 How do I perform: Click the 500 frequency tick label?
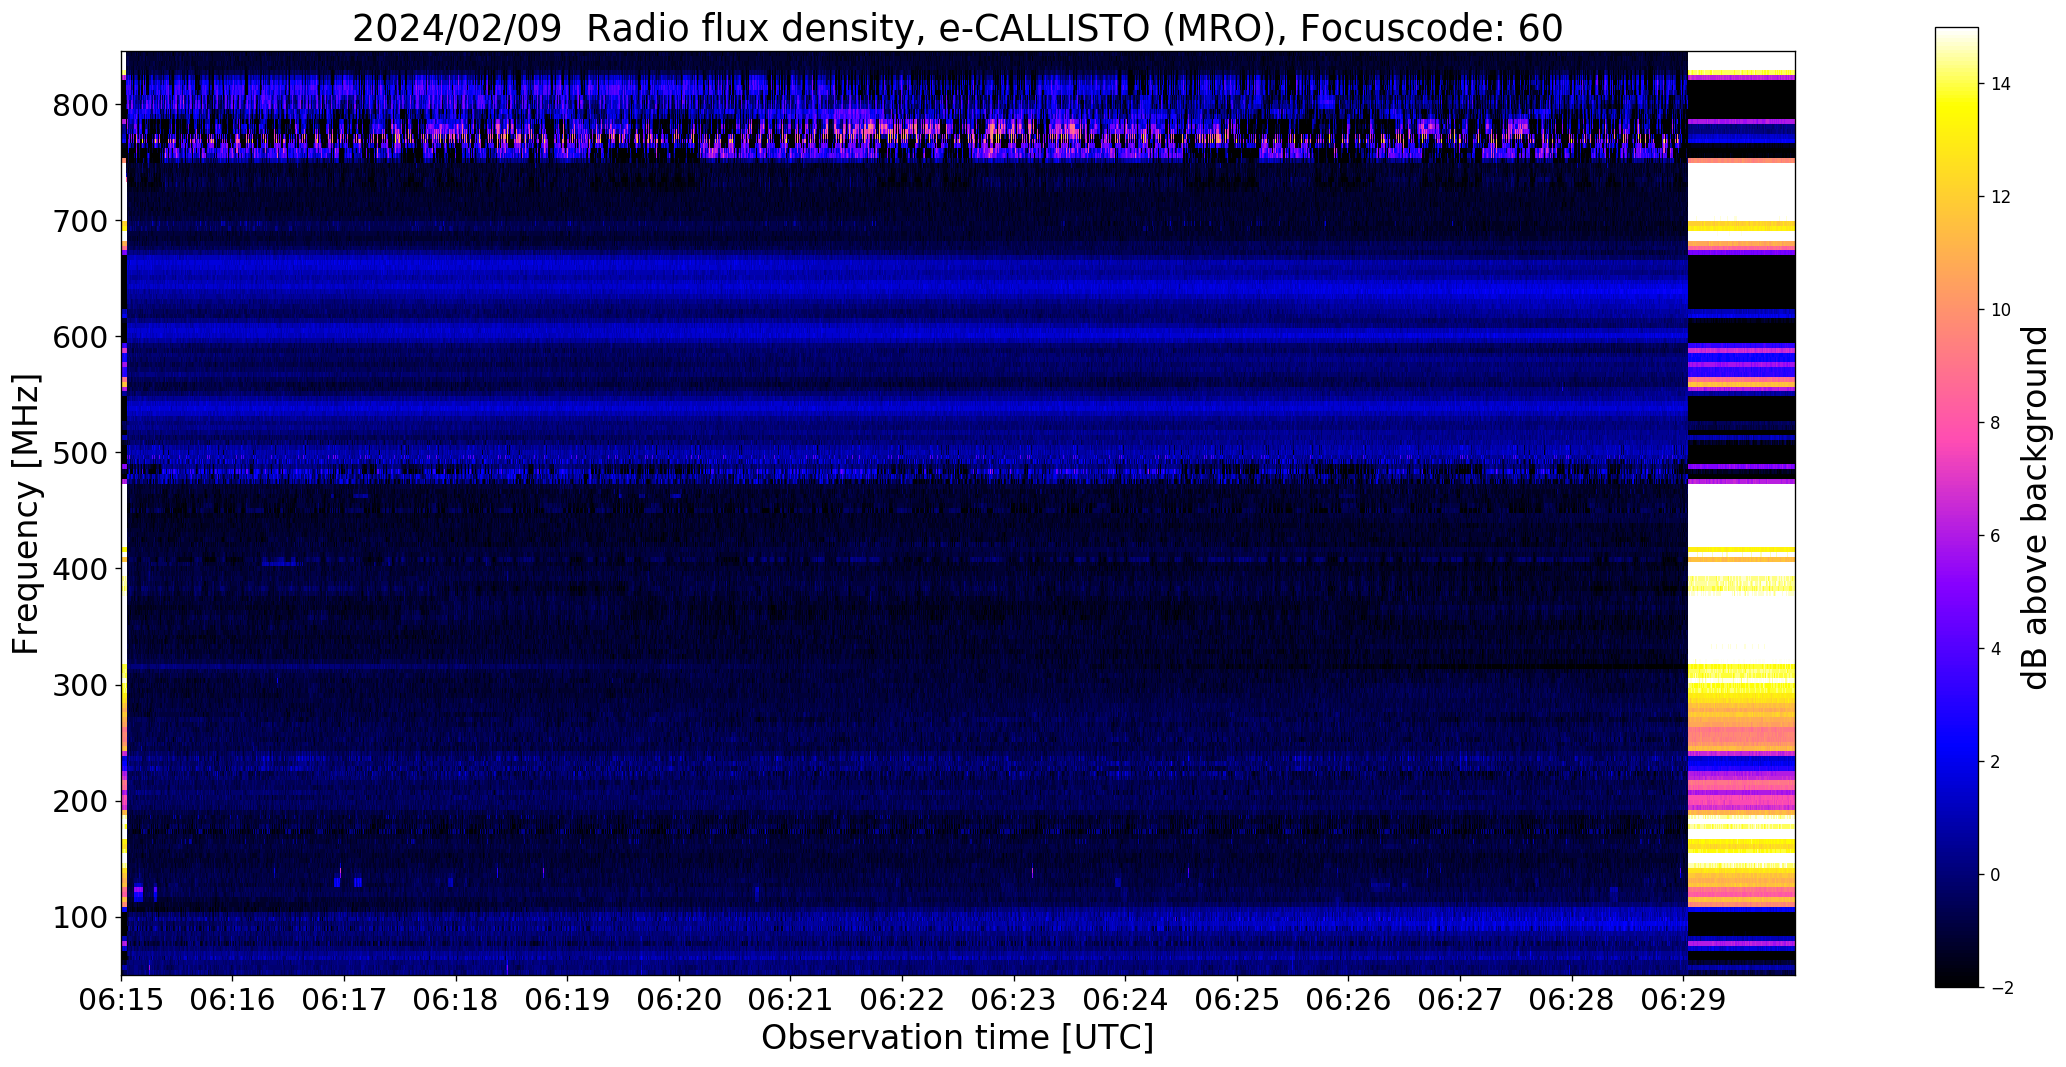(x=81, y=453)
